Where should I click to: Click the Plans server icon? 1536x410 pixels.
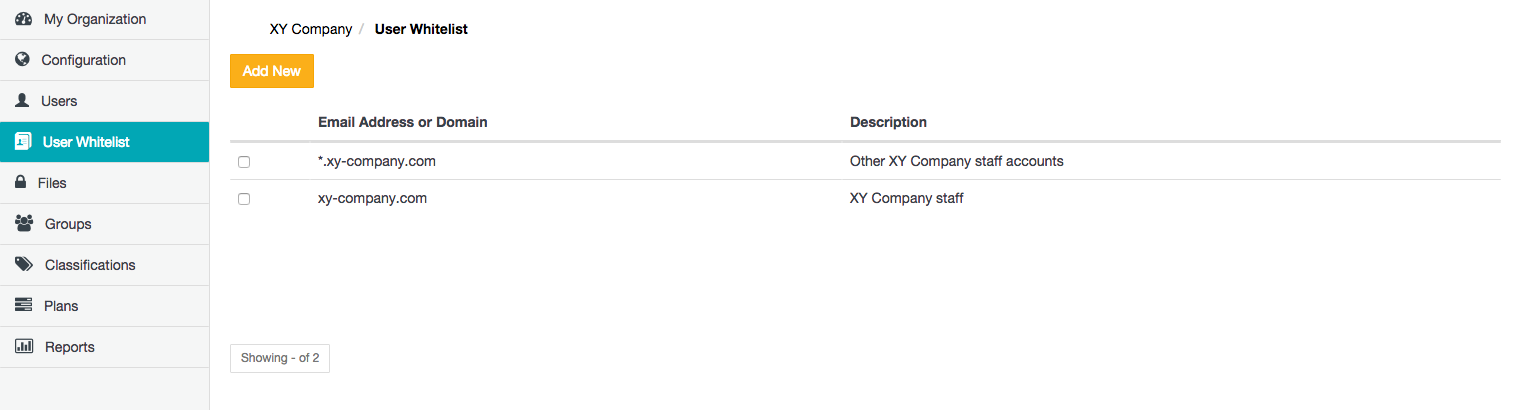[x=24, y=306]
